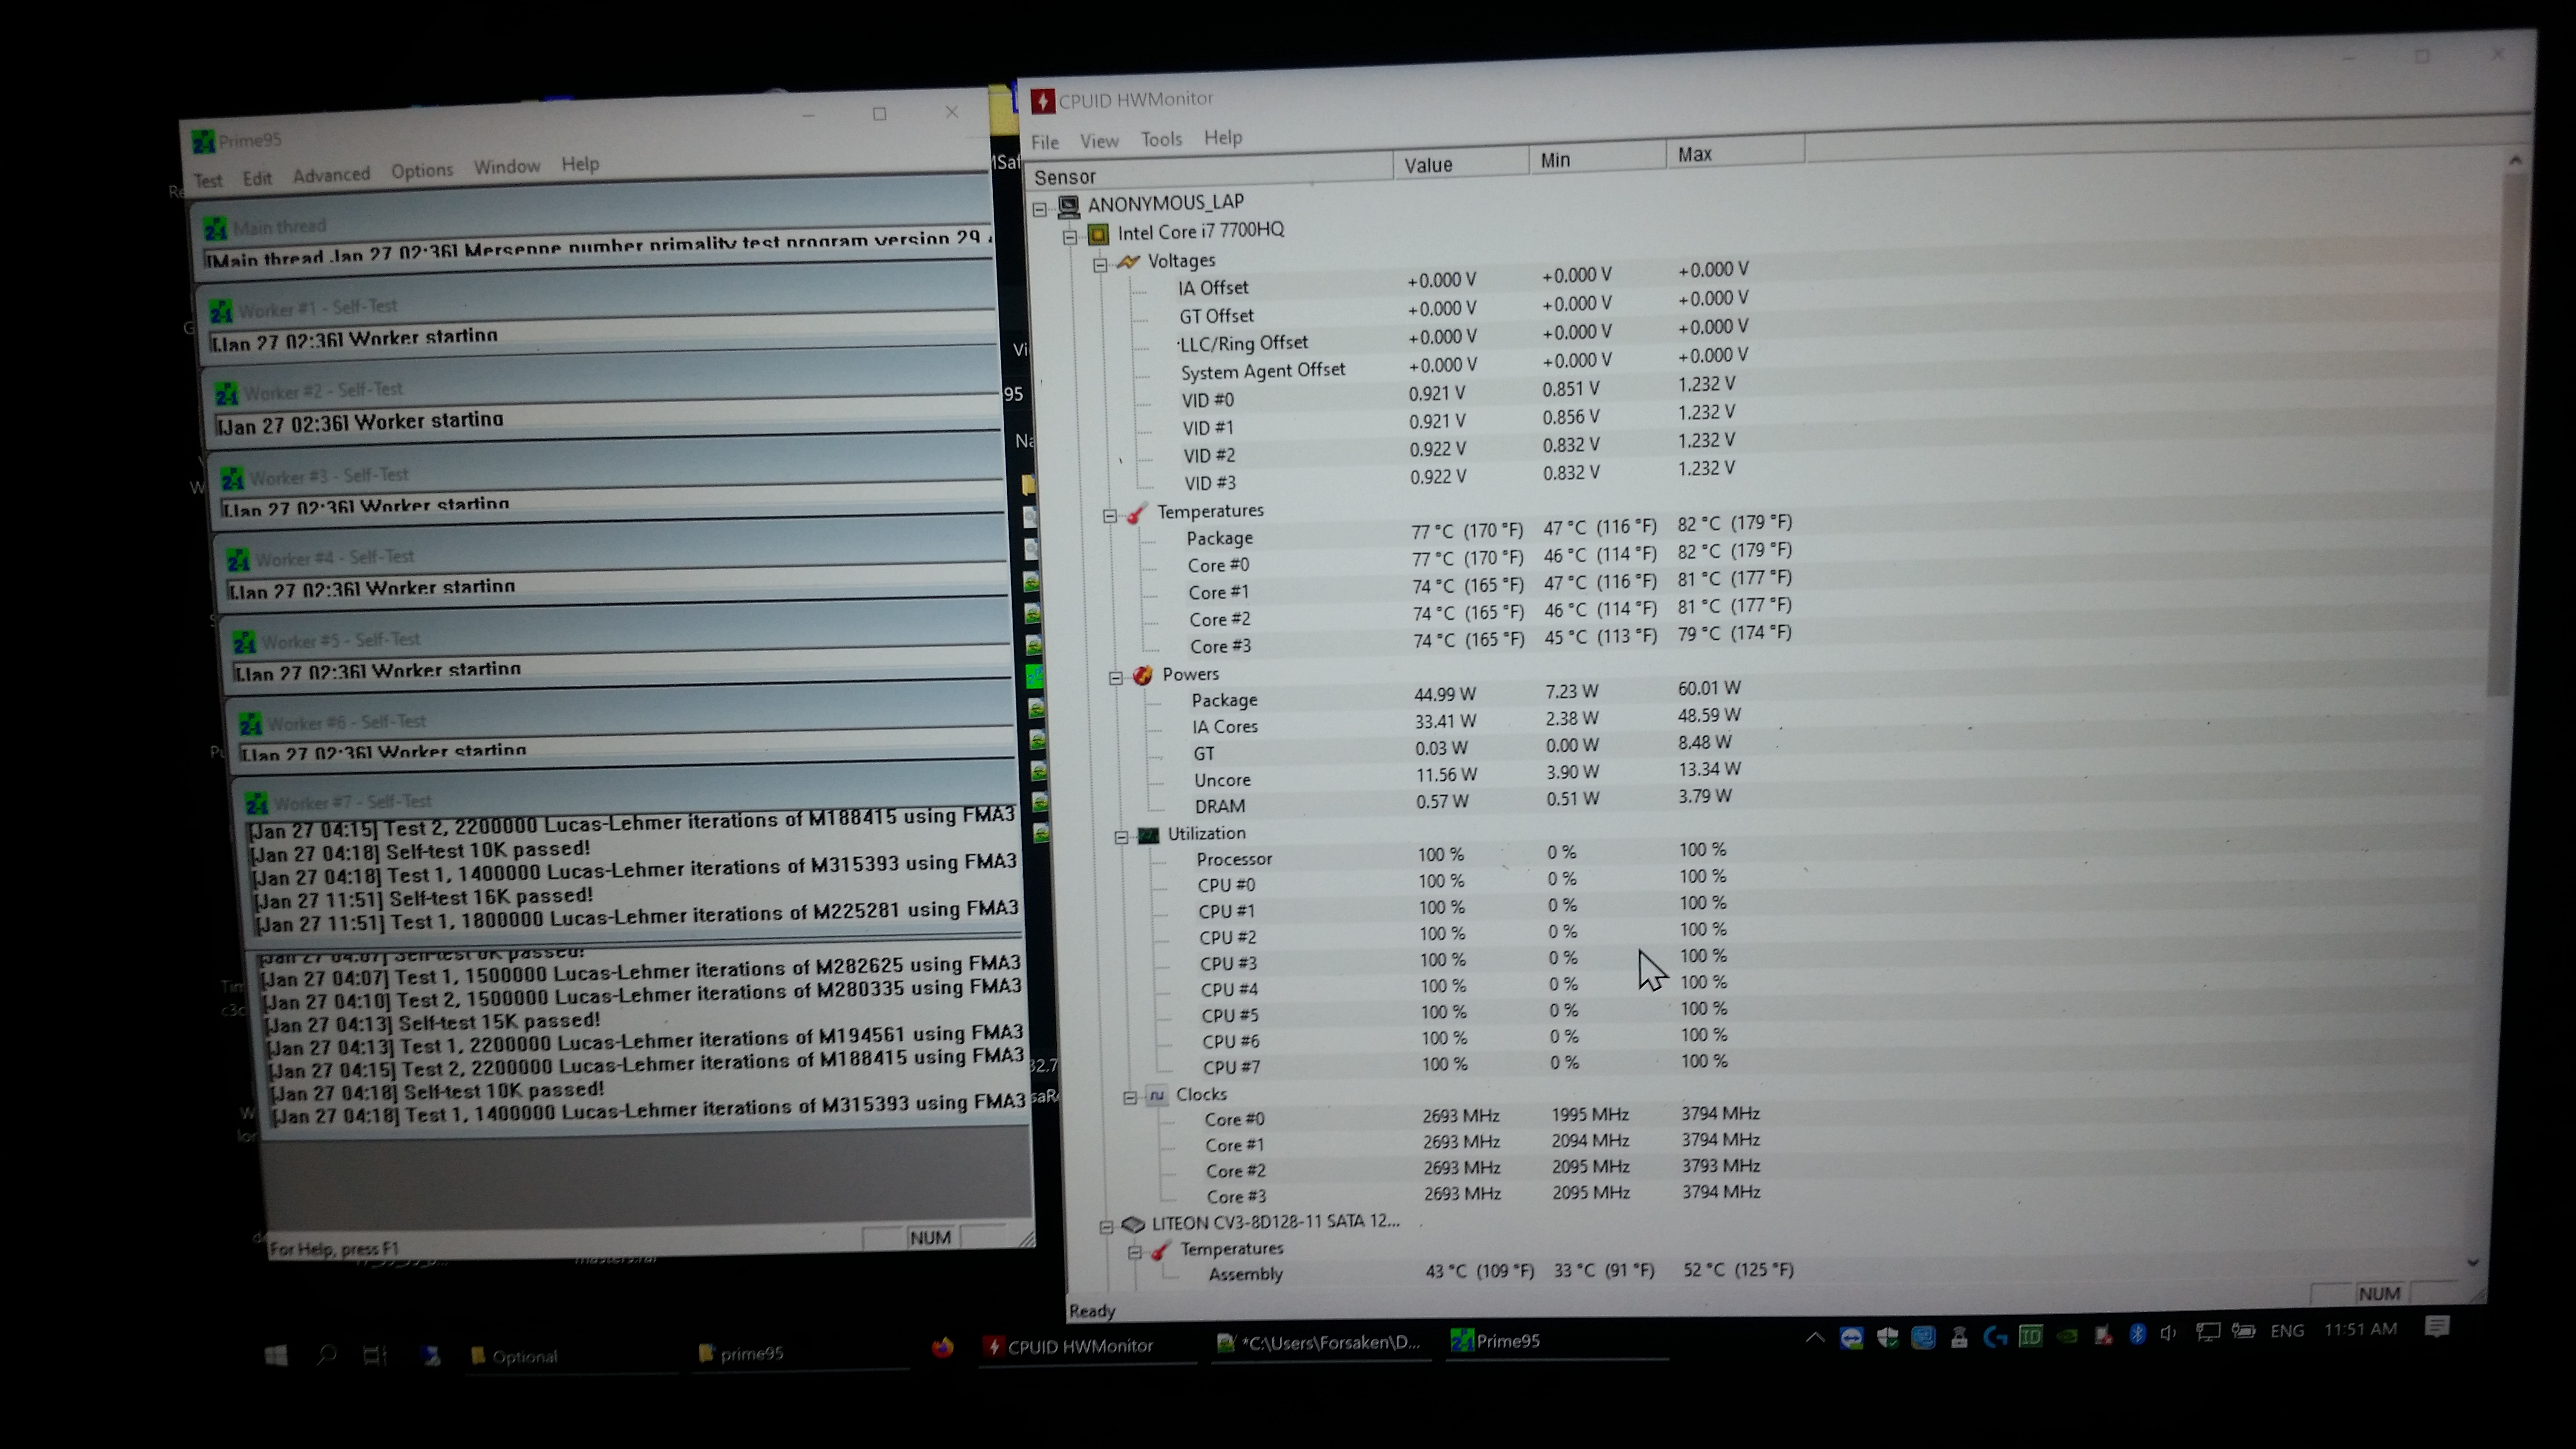Open the Windows Start menu
Image resolution: width=2576 pixels, height=1449 pixels.
(x=276, y=1355)
